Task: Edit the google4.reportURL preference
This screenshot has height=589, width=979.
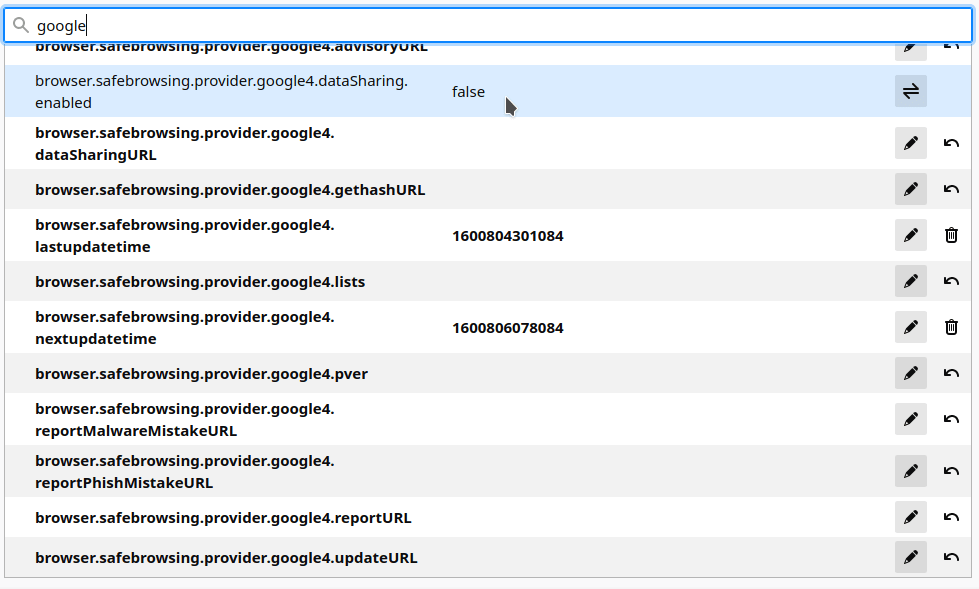Action: click(x=910, y=517)
